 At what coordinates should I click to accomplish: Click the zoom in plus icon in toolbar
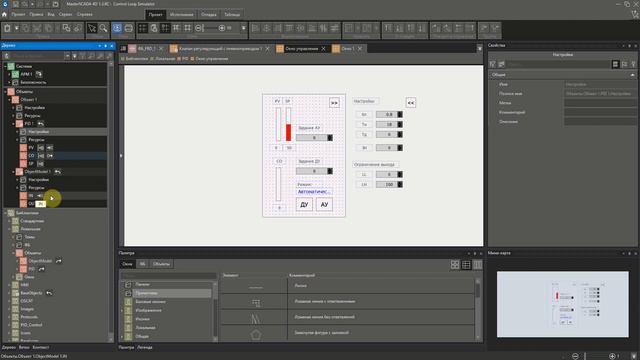222,28
